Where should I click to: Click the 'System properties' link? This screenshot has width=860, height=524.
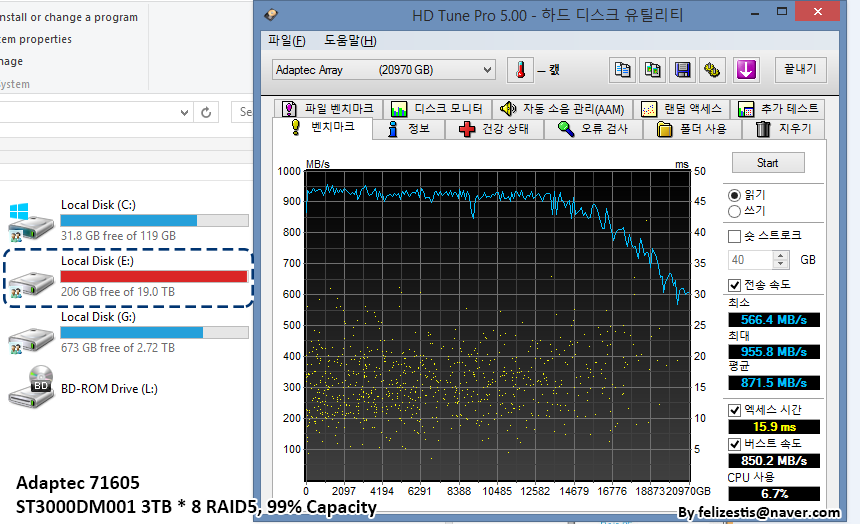coord(36,39)
